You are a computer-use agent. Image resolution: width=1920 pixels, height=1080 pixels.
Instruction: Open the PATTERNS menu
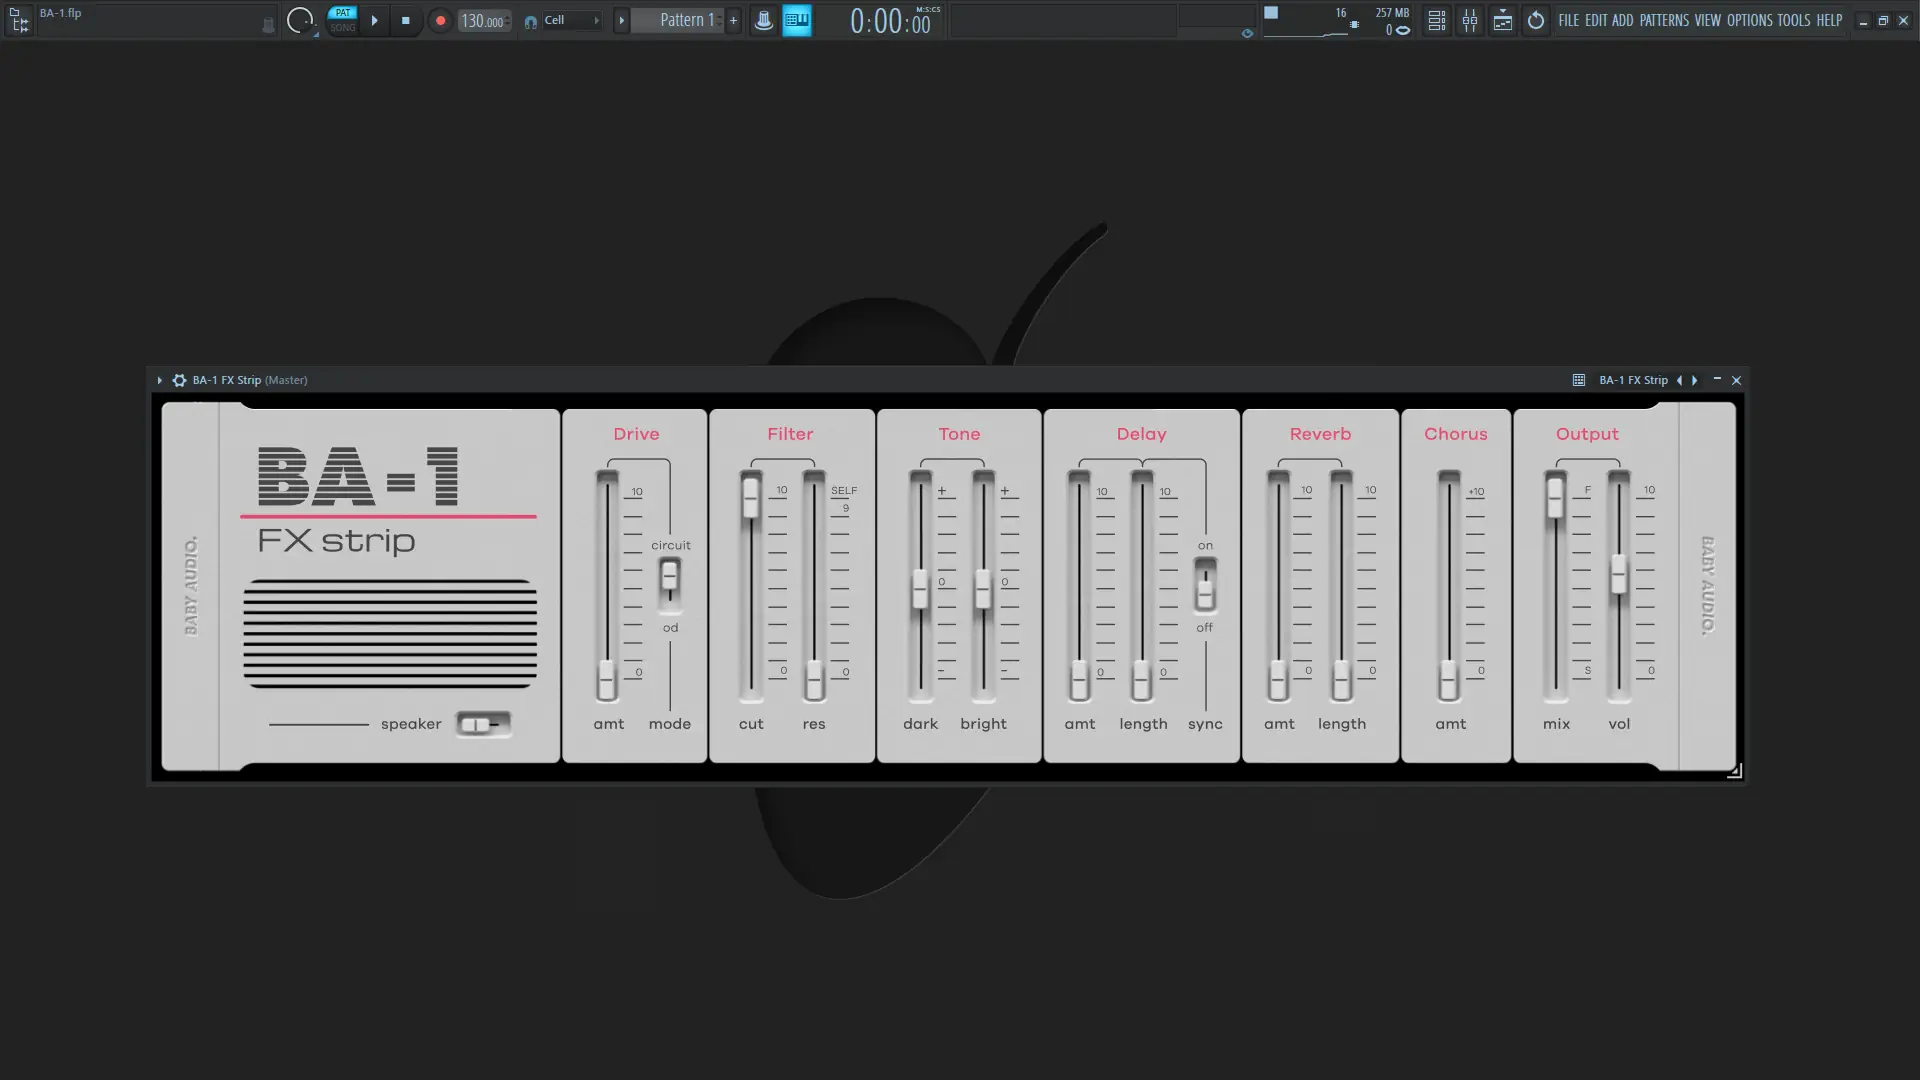pos(1663,20)
